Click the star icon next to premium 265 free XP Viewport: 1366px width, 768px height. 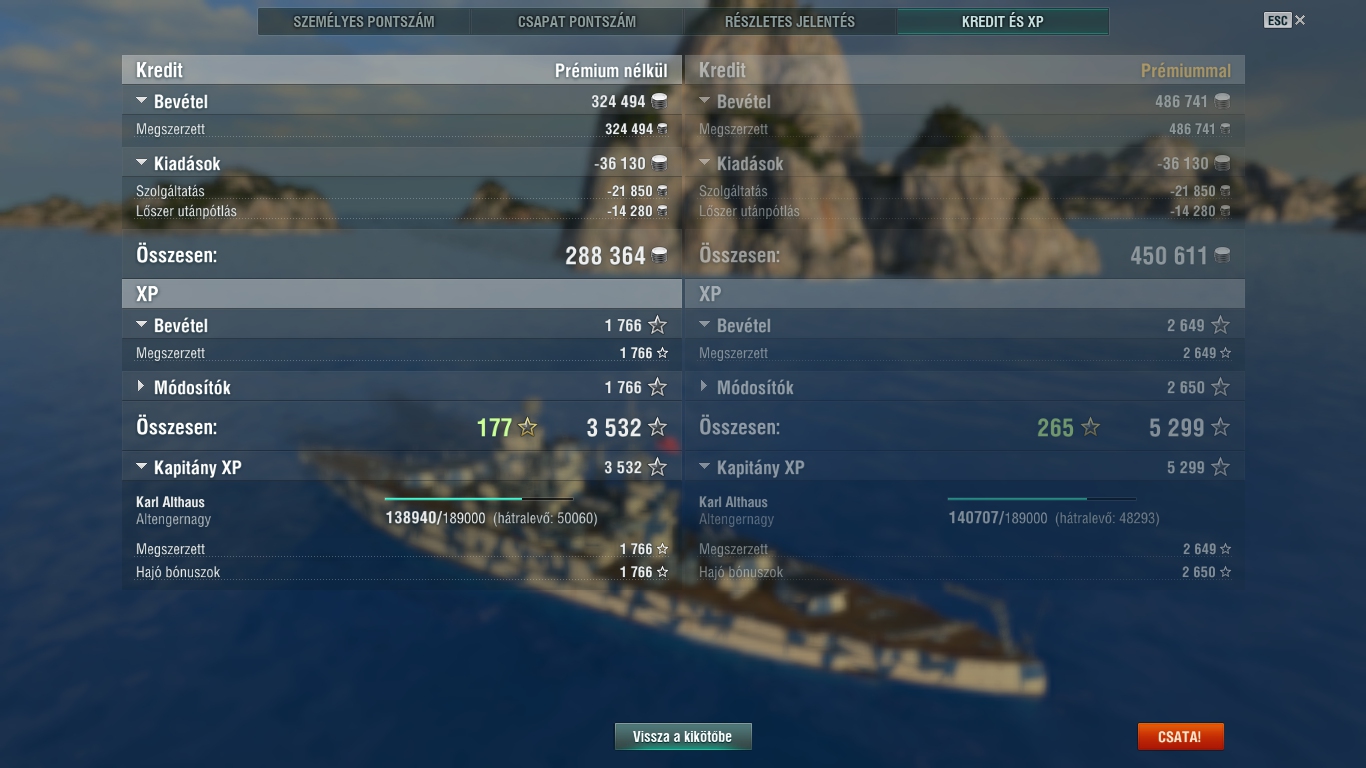tap(1091, 428)
